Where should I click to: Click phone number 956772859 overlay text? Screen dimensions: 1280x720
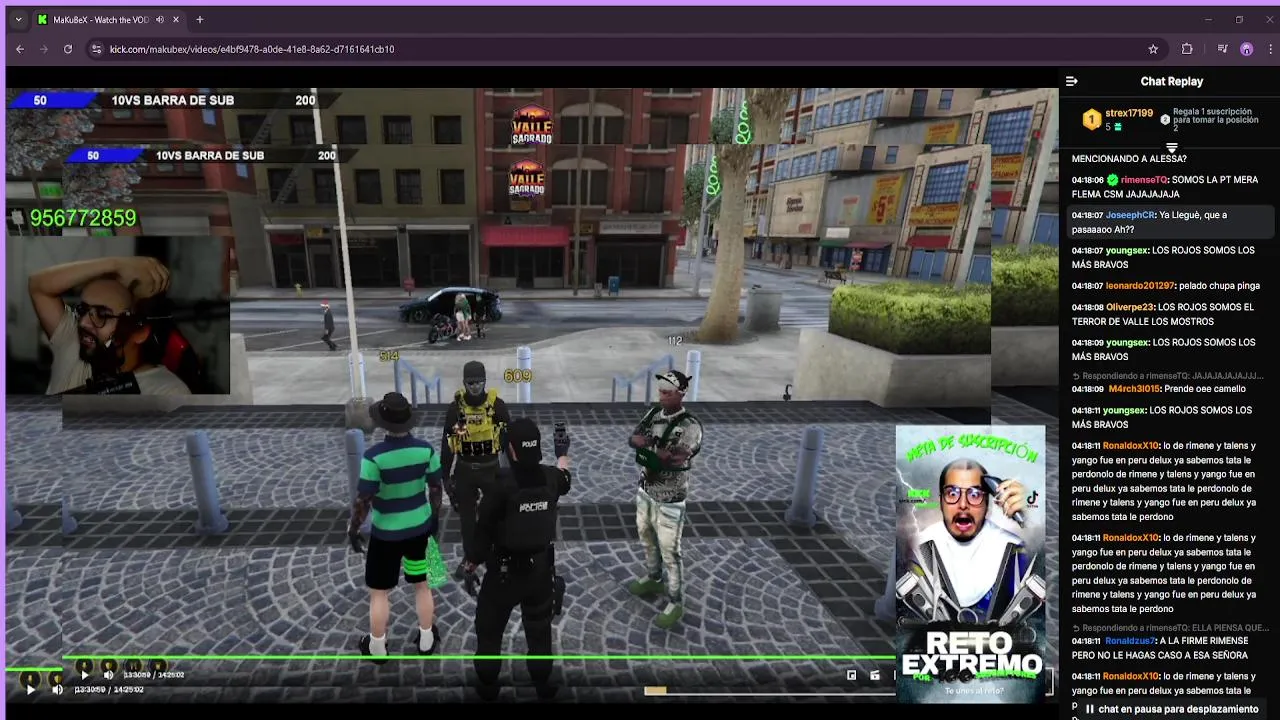point(83,218)
